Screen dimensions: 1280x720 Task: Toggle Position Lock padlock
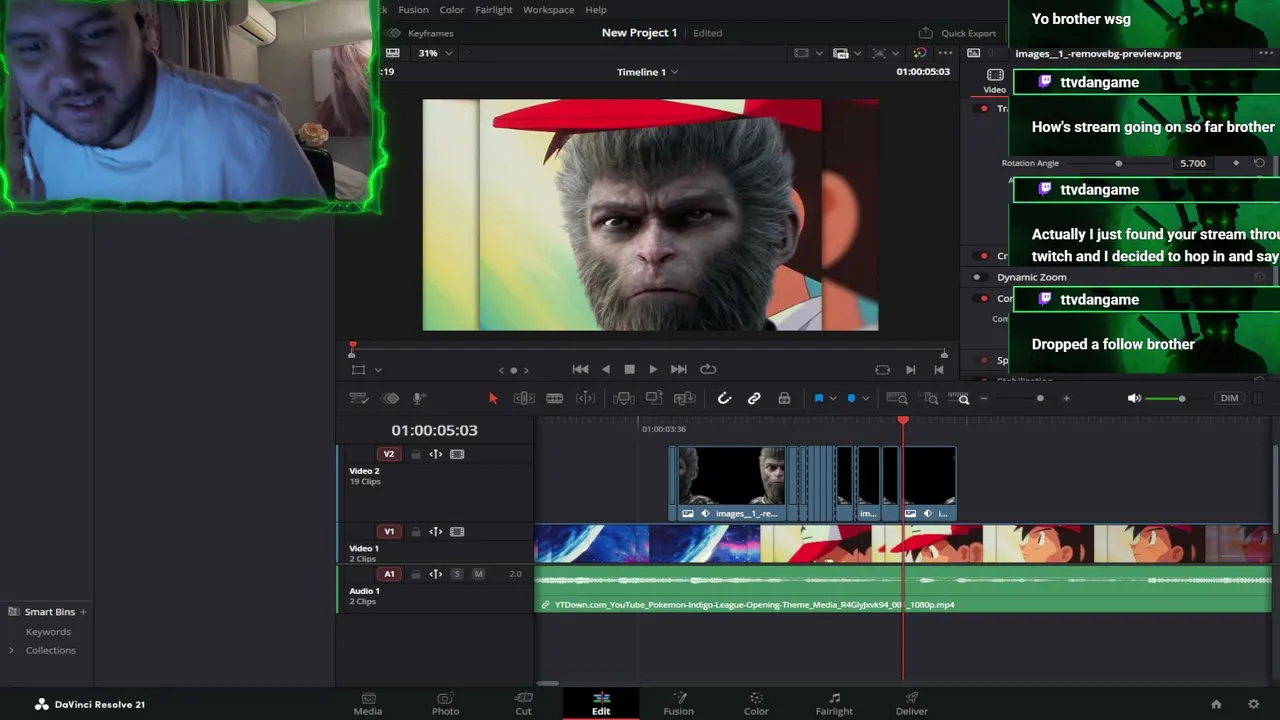click(784, 398)
